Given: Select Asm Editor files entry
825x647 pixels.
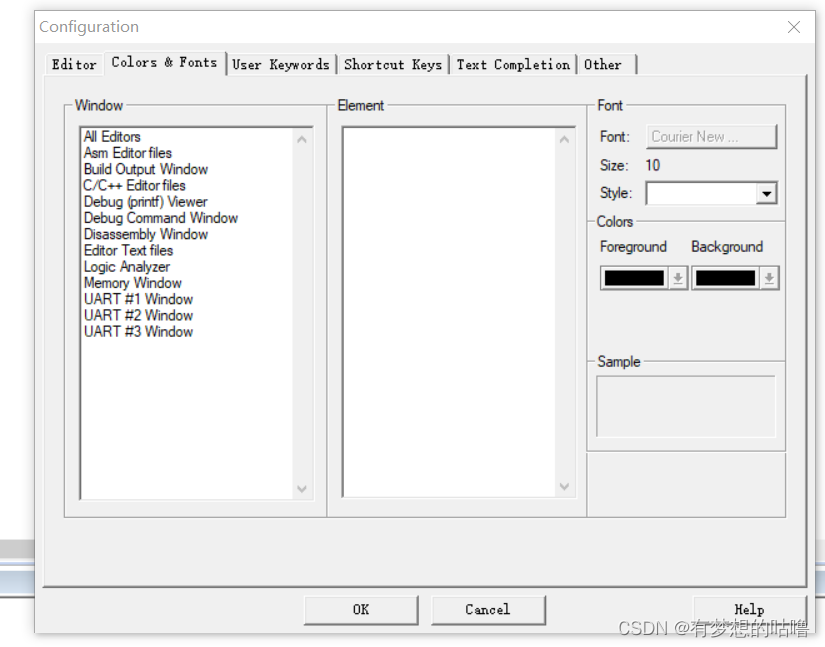Looking at the screenshot, I should click(x=128, y=153).
